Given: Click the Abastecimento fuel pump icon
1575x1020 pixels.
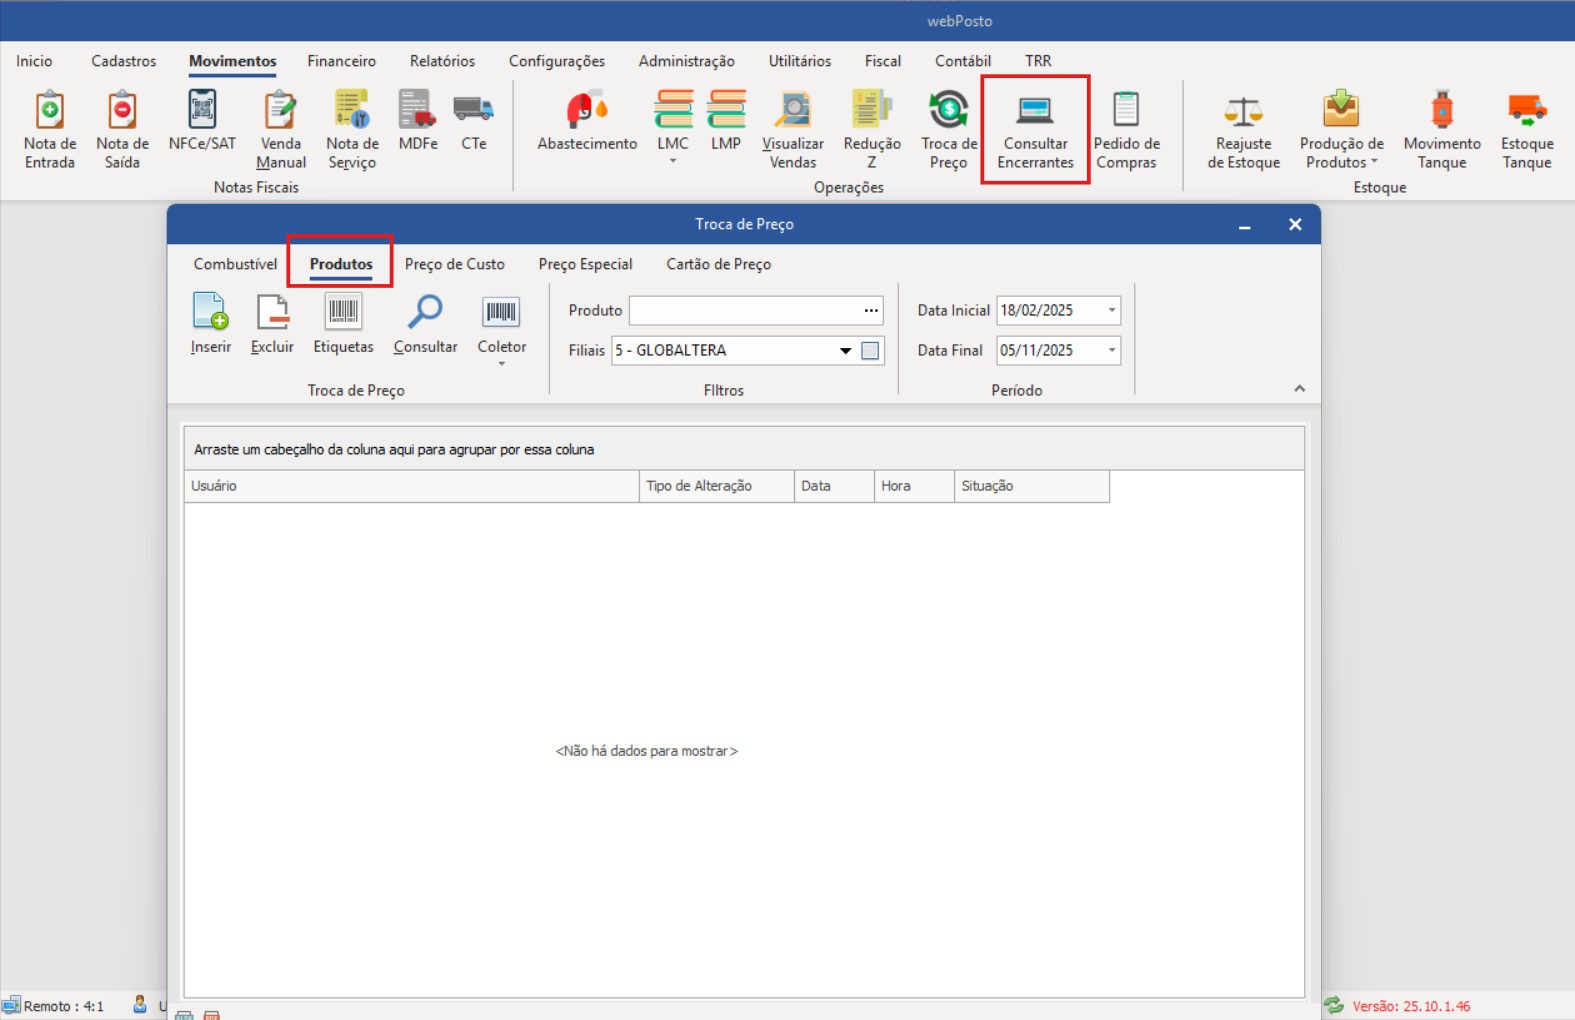Looking at the screenshot, I should pyautogui.click(x=587, y=110).
